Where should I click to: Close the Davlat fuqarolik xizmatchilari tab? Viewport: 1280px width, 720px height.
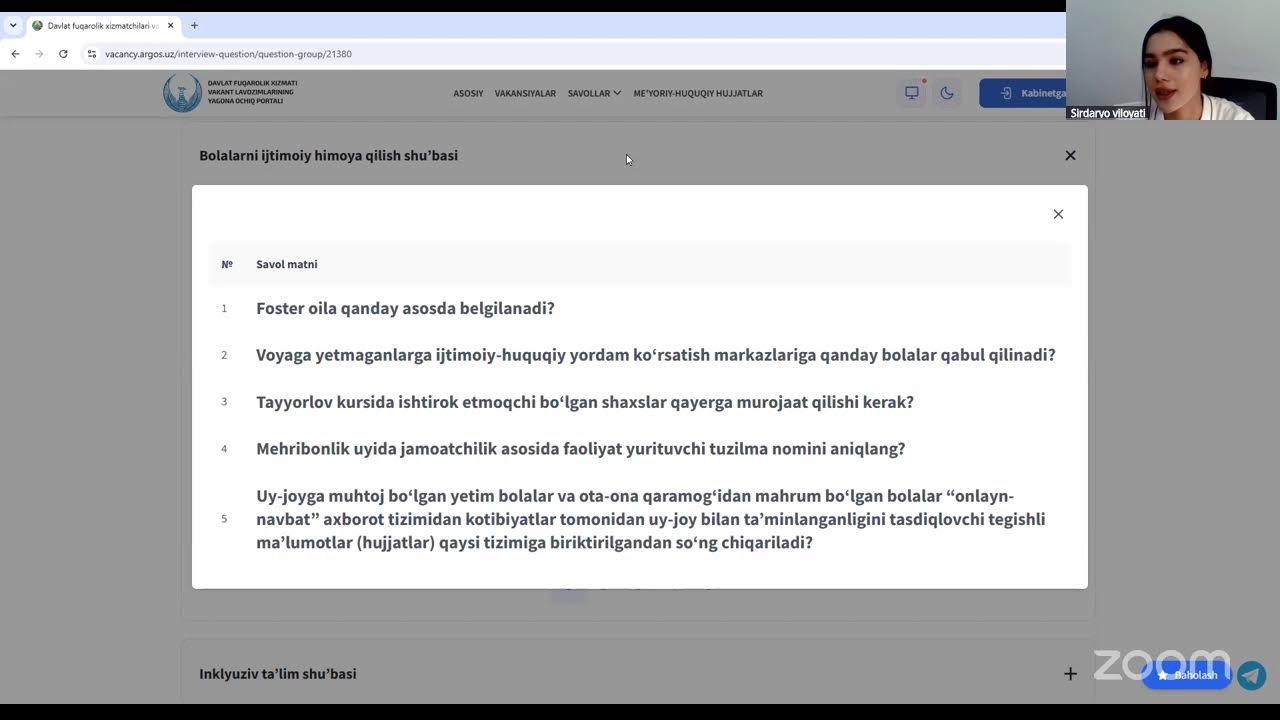(170, 26)
